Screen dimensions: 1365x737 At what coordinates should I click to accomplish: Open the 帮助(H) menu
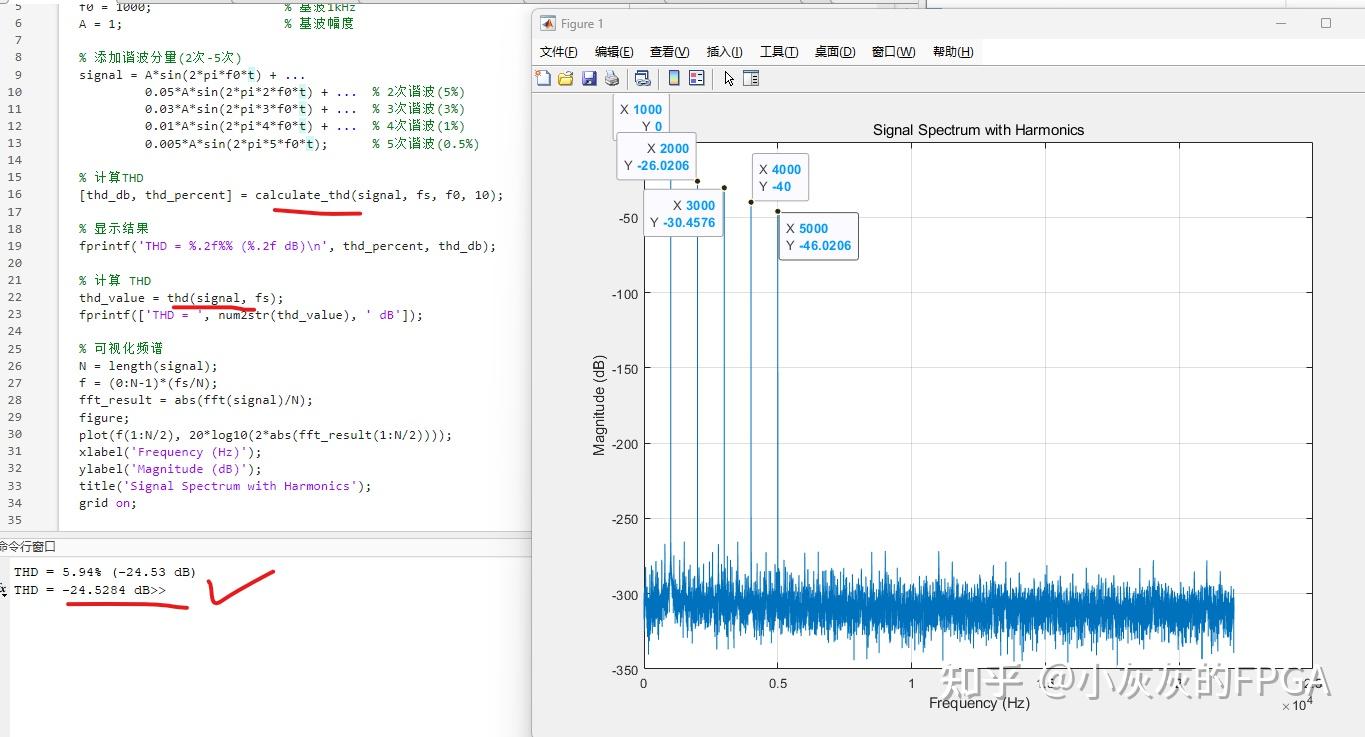[952, 52]
